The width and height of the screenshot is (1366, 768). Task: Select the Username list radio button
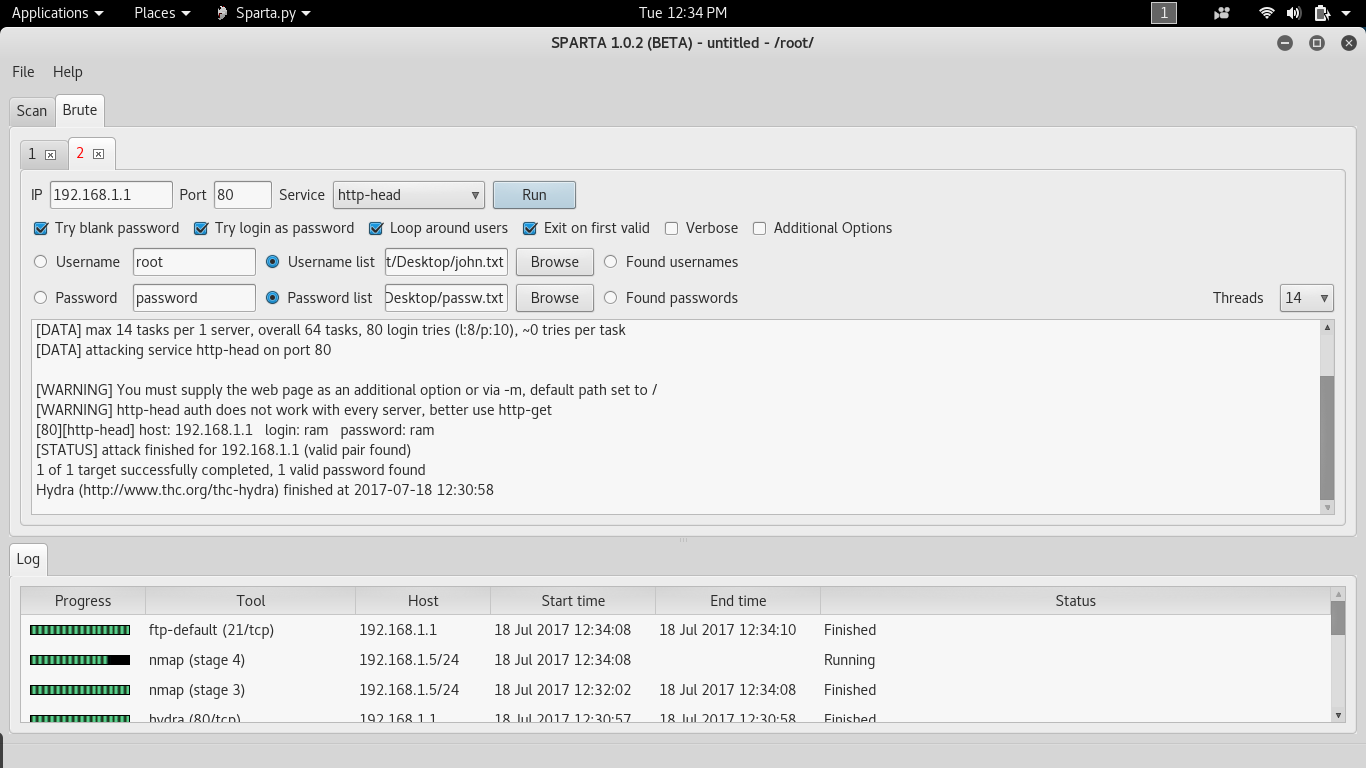click(x=272, y=262)
